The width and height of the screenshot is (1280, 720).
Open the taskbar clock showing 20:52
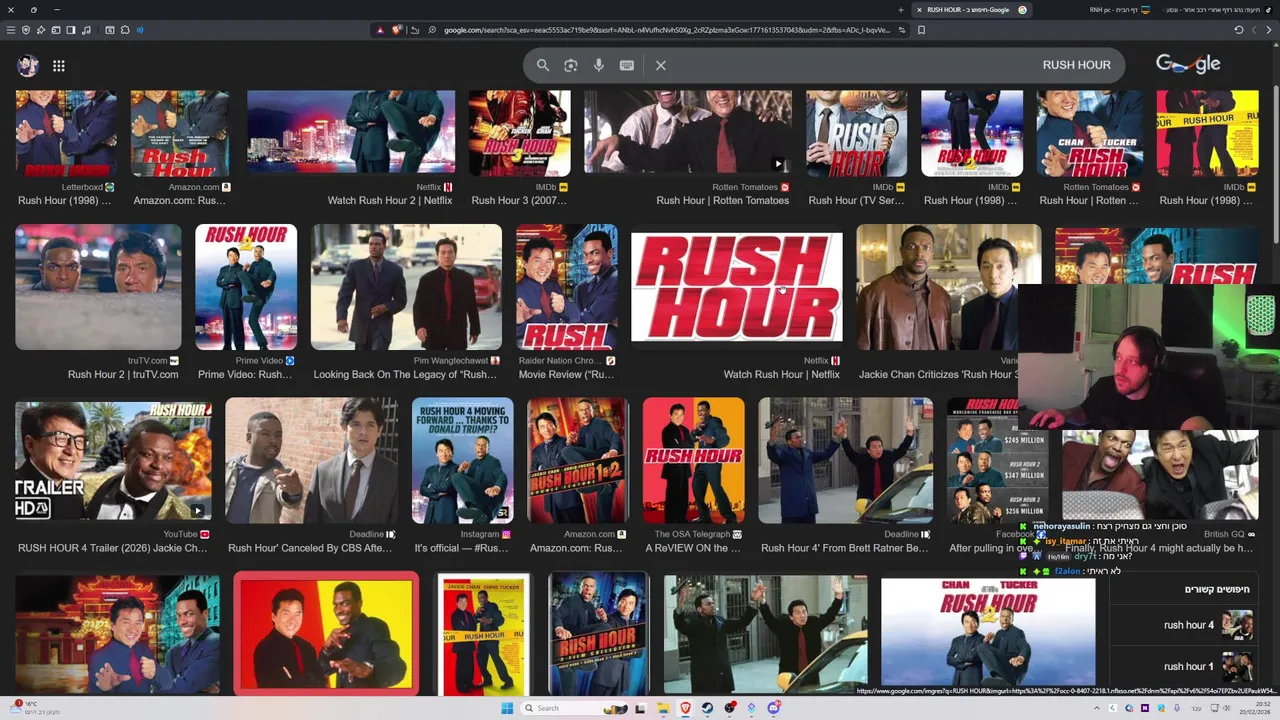(x=1255, y=708)
